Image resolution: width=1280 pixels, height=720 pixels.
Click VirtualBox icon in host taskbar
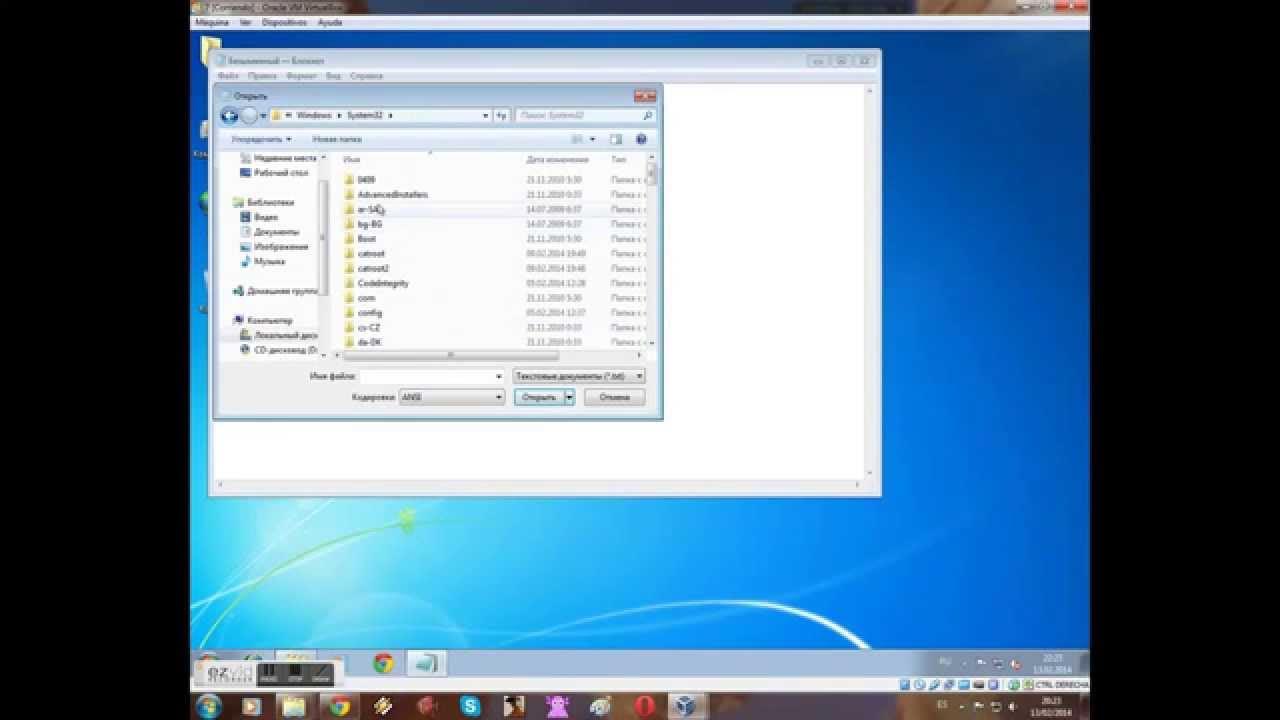685,705
